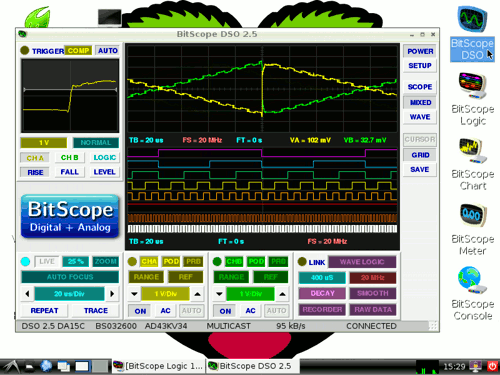Select CH B as trigger source
500x375 pixels.
click(70, 157)
